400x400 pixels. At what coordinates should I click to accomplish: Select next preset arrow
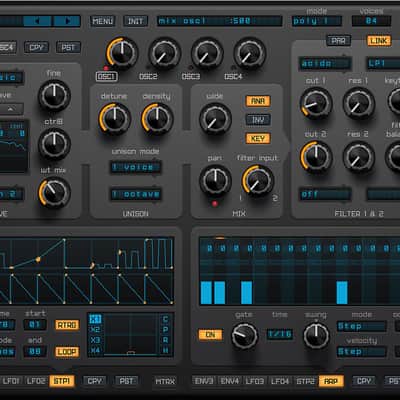click(x=67, y=21)
